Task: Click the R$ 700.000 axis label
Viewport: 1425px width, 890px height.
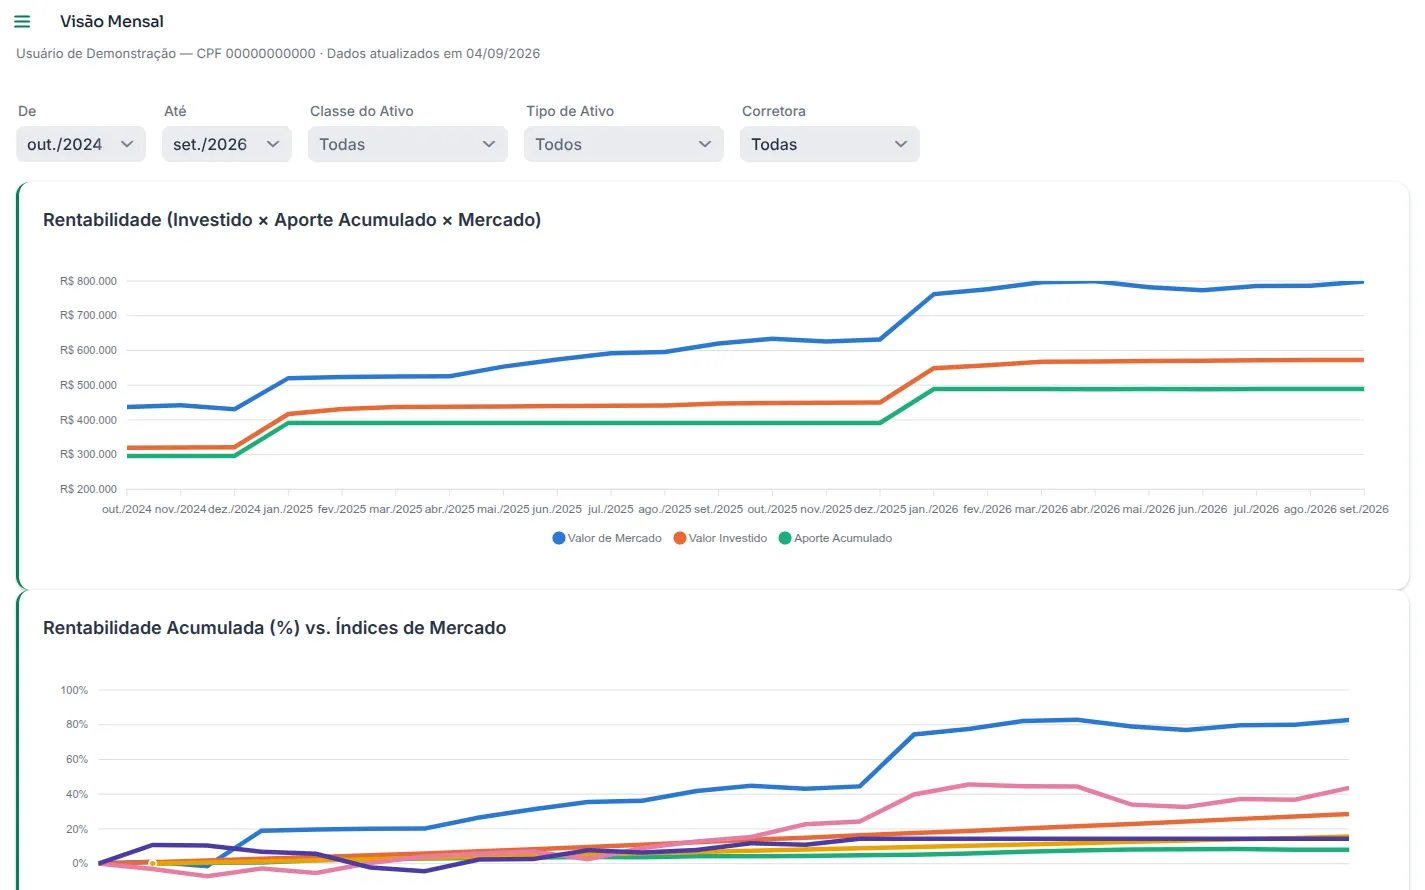Action: [88, 315]
